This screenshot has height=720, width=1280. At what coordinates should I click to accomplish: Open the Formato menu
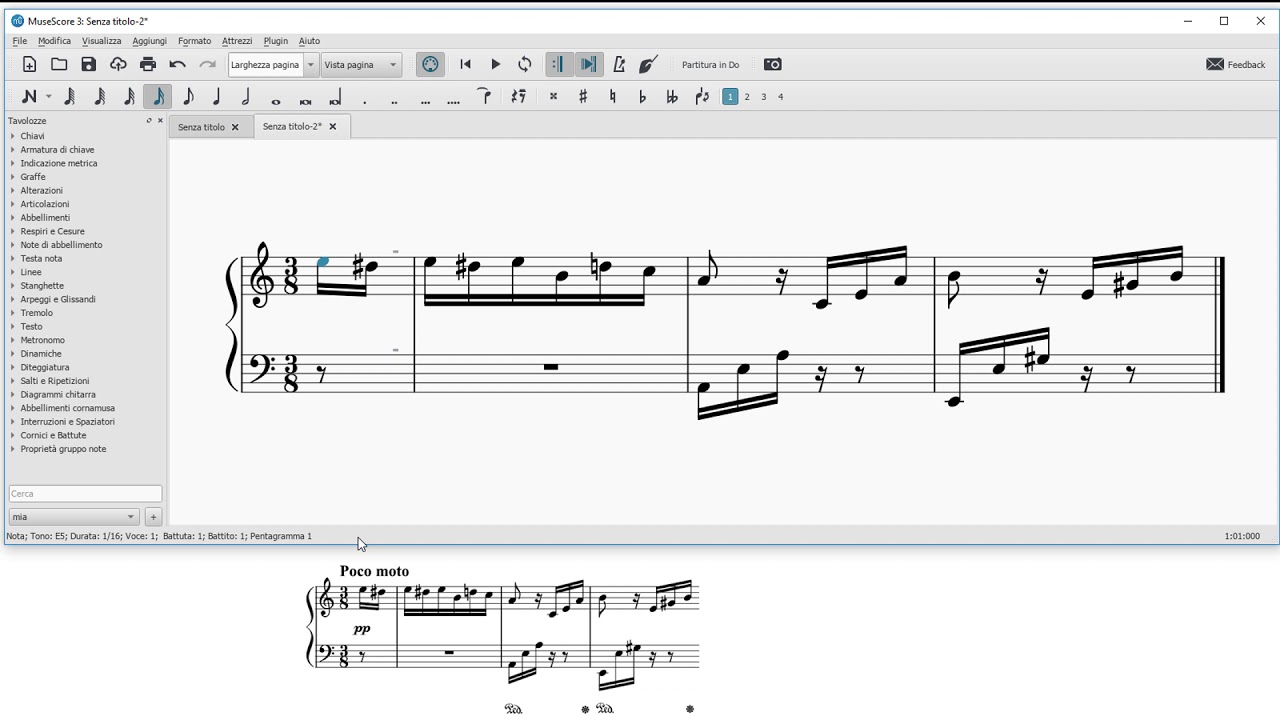[194, 41]
